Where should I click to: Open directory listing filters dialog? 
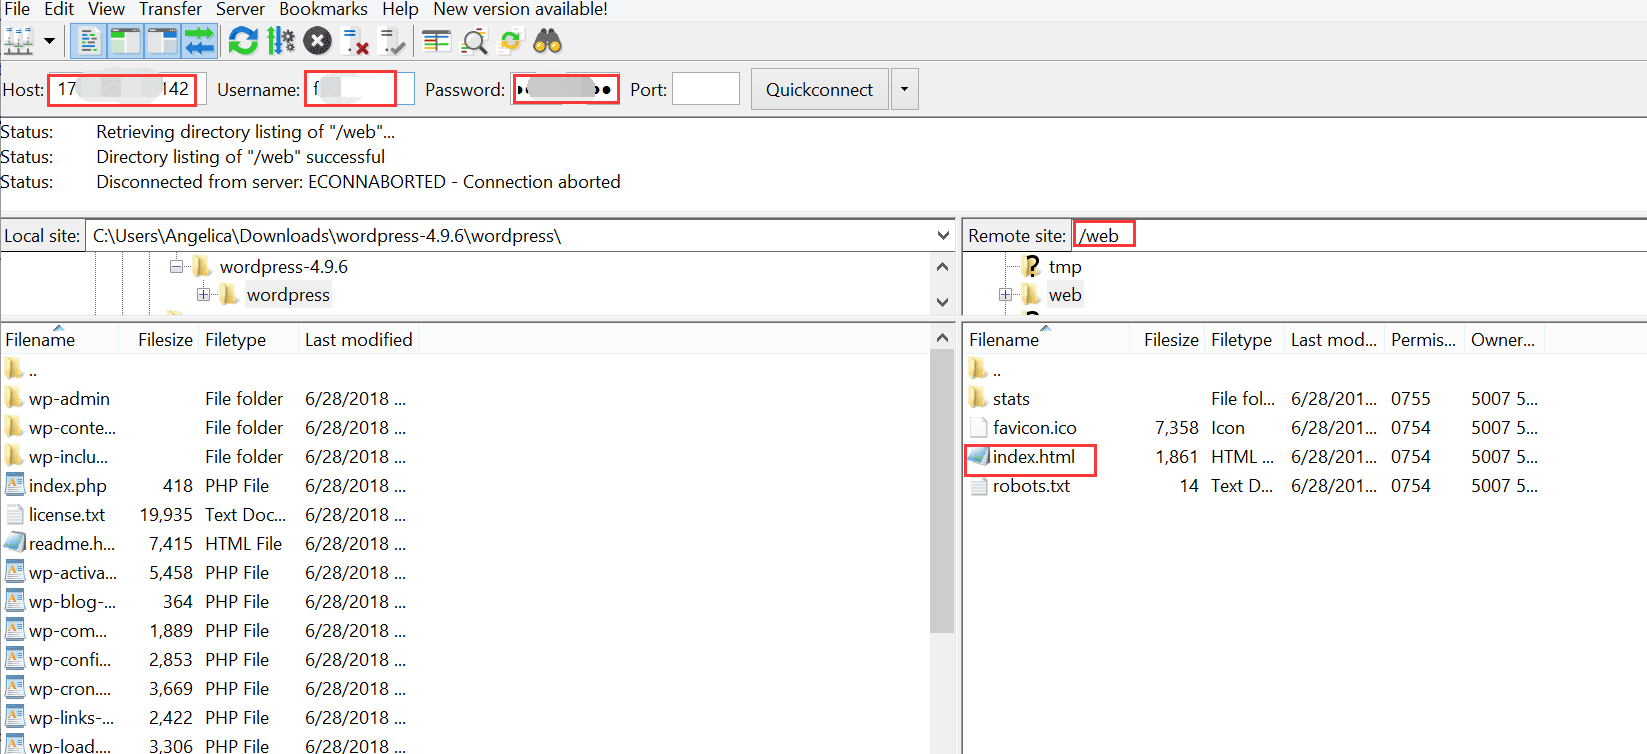point(436,42)
